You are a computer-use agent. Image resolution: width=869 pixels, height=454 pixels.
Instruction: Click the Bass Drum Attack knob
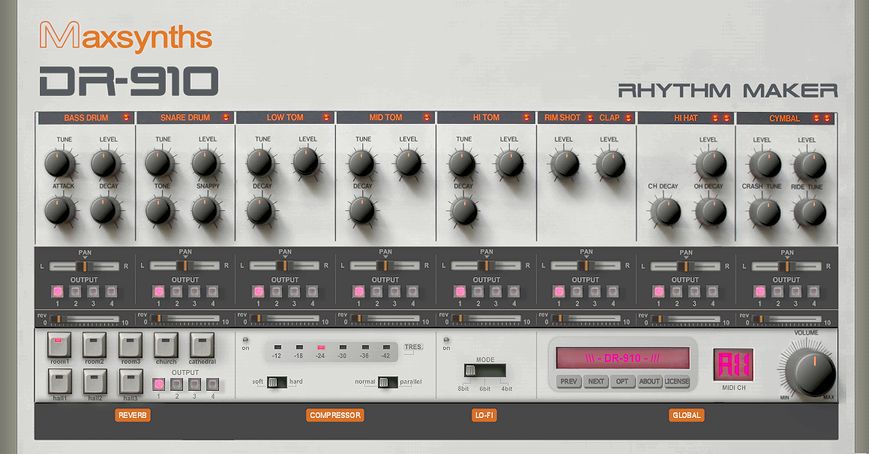click(x=59, y=209)
